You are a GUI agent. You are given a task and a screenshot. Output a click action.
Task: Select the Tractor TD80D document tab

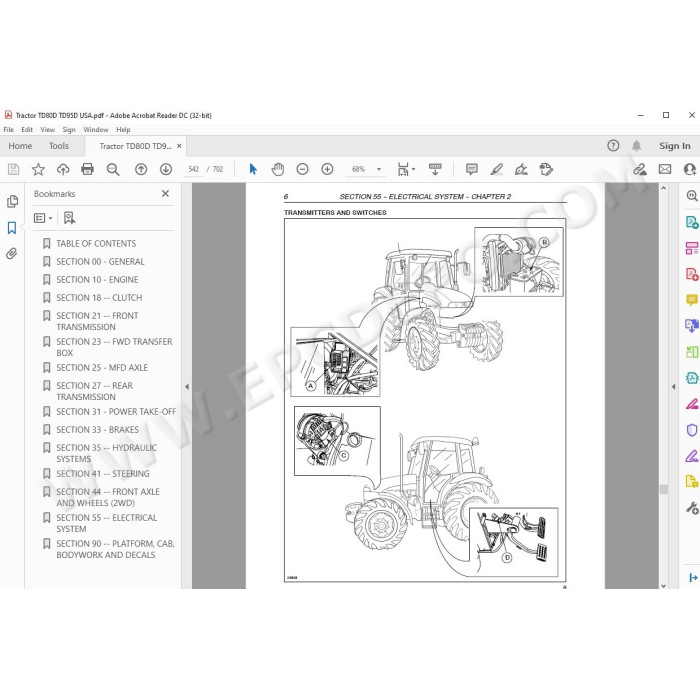click(135, 146)
